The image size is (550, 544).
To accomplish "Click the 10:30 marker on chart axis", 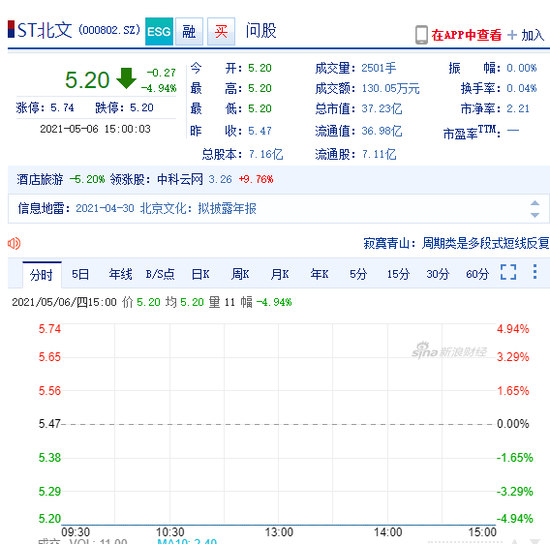I will 170,532.
